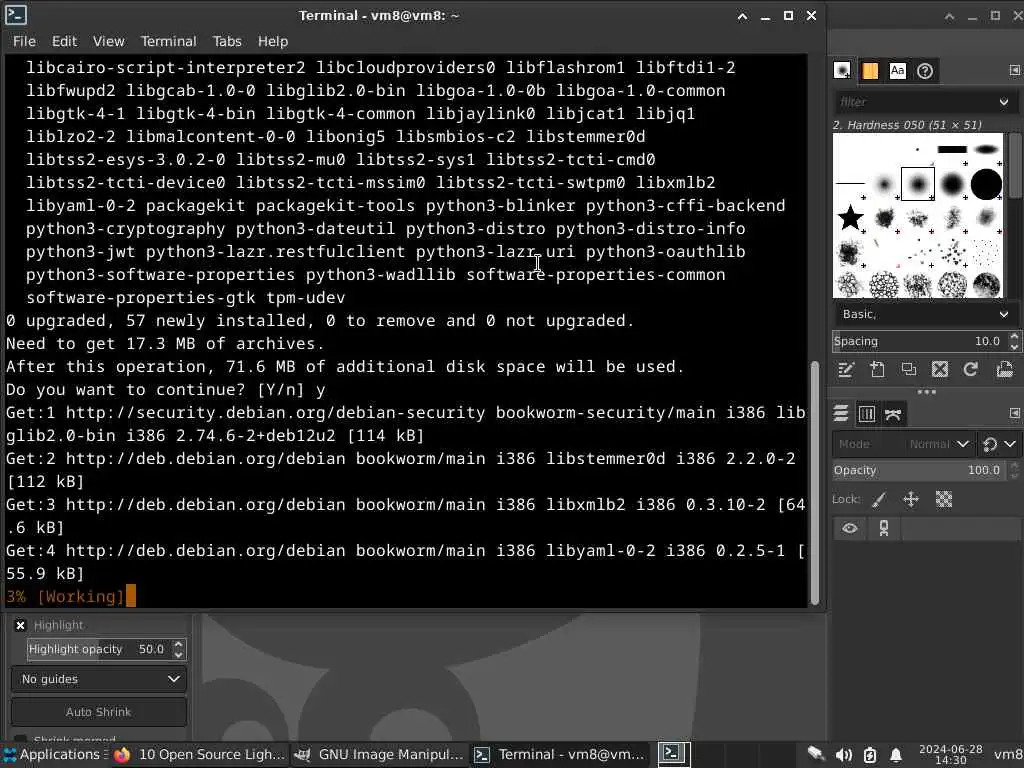Adjust the Highlight opacity stepper arrows

point(178,649)
